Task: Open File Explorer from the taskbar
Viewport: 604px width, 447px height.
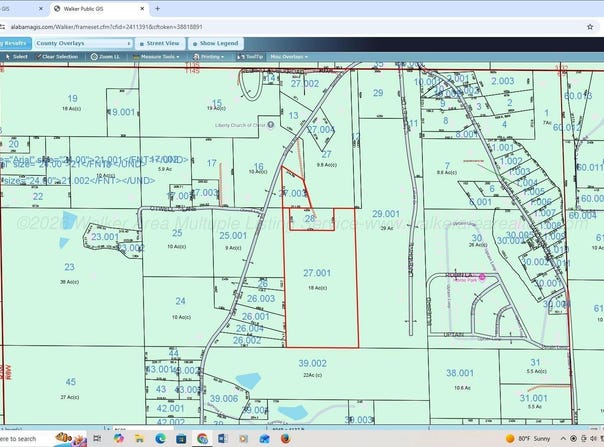Action: (139, 439)
